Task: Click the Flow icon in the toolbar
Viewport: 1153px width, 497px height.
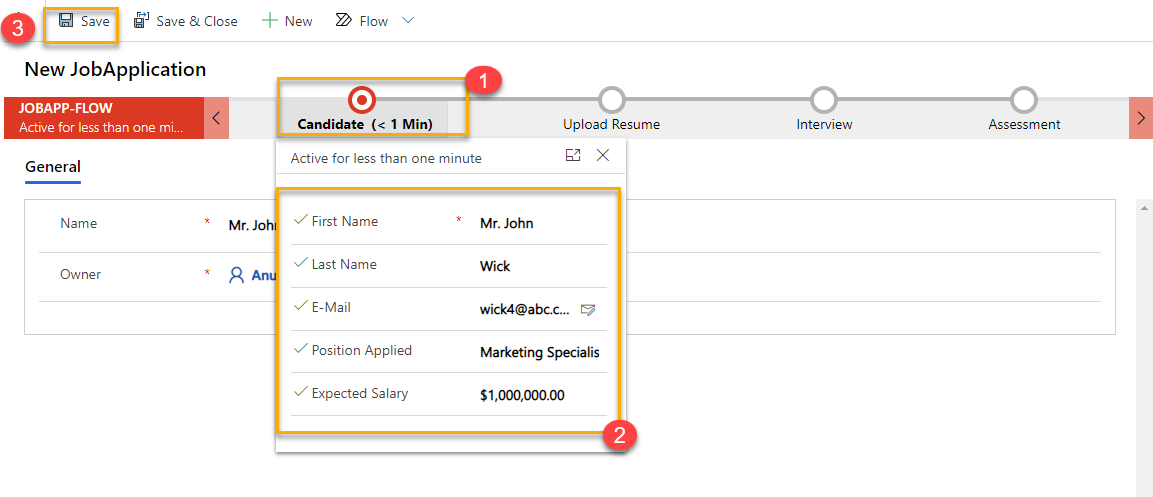Action: point(343,21)
